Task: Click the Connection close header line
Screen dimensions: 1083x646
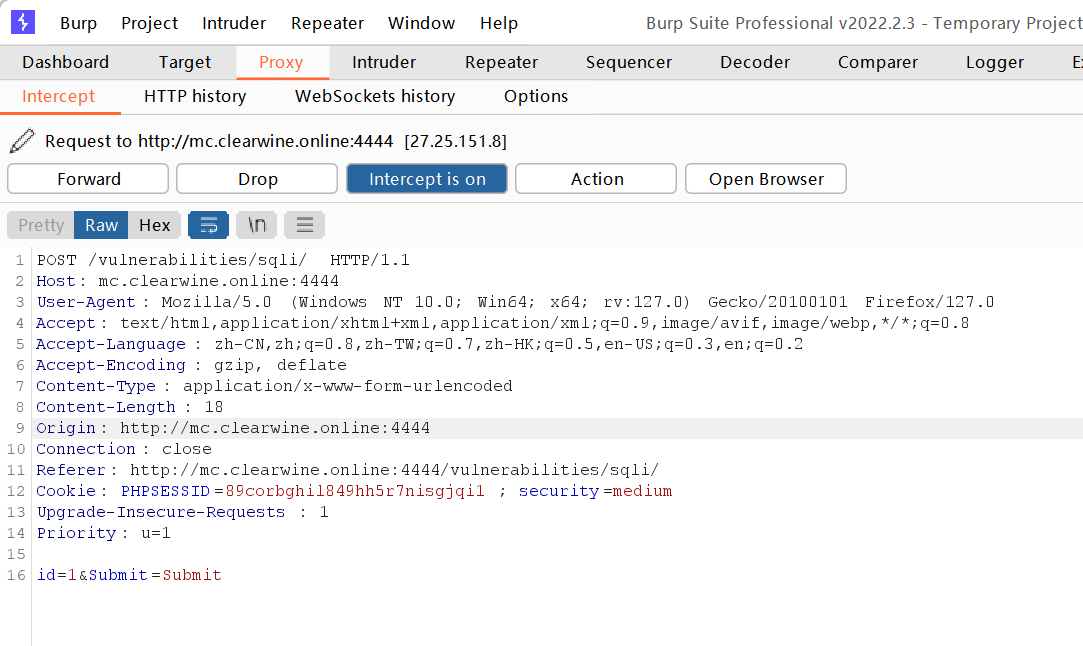Action: pos(124,449)
